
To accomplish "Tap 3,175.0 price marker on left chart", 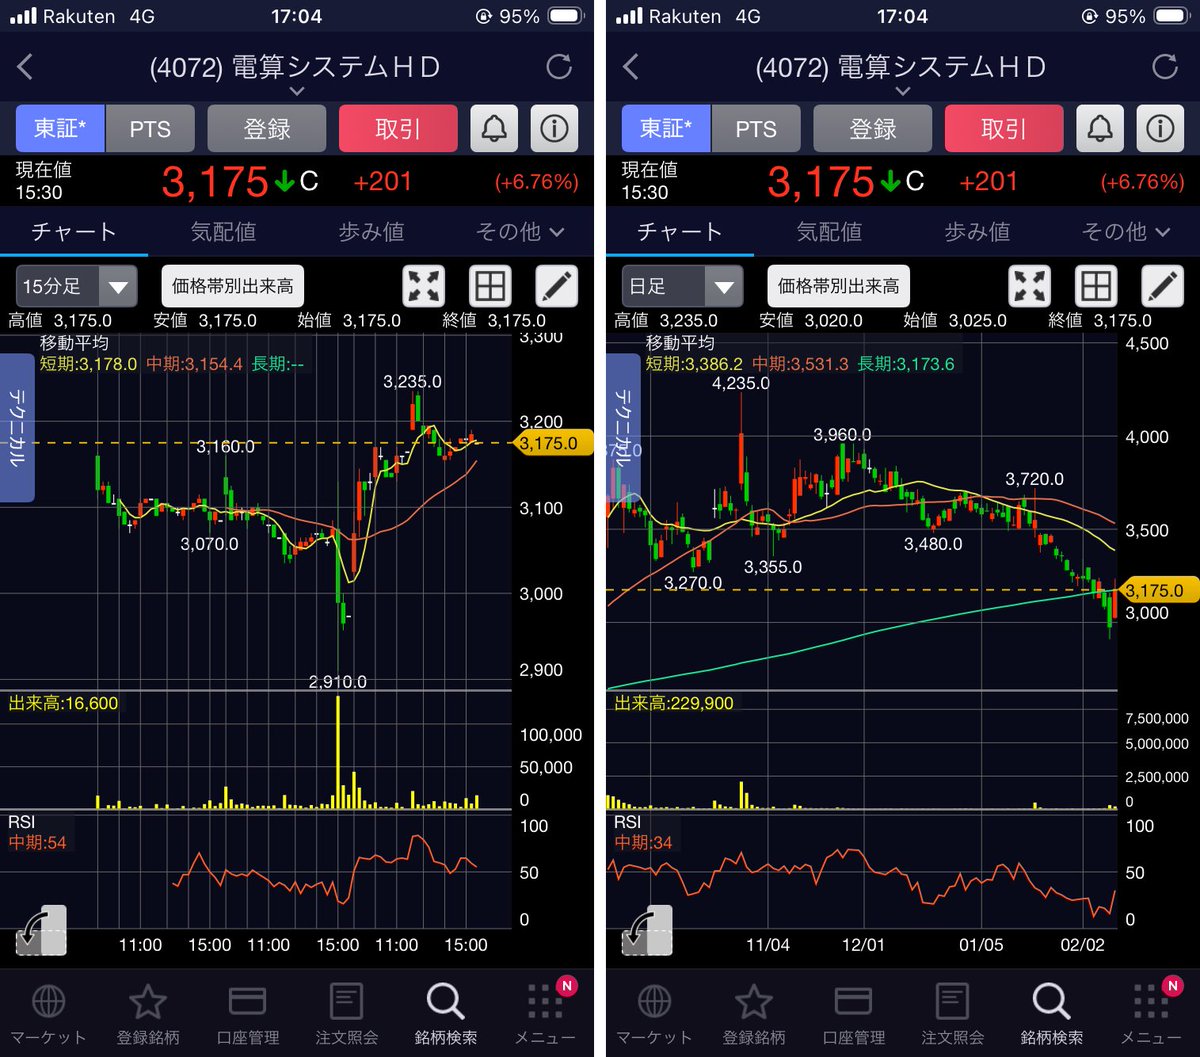I will pos(553,443).
